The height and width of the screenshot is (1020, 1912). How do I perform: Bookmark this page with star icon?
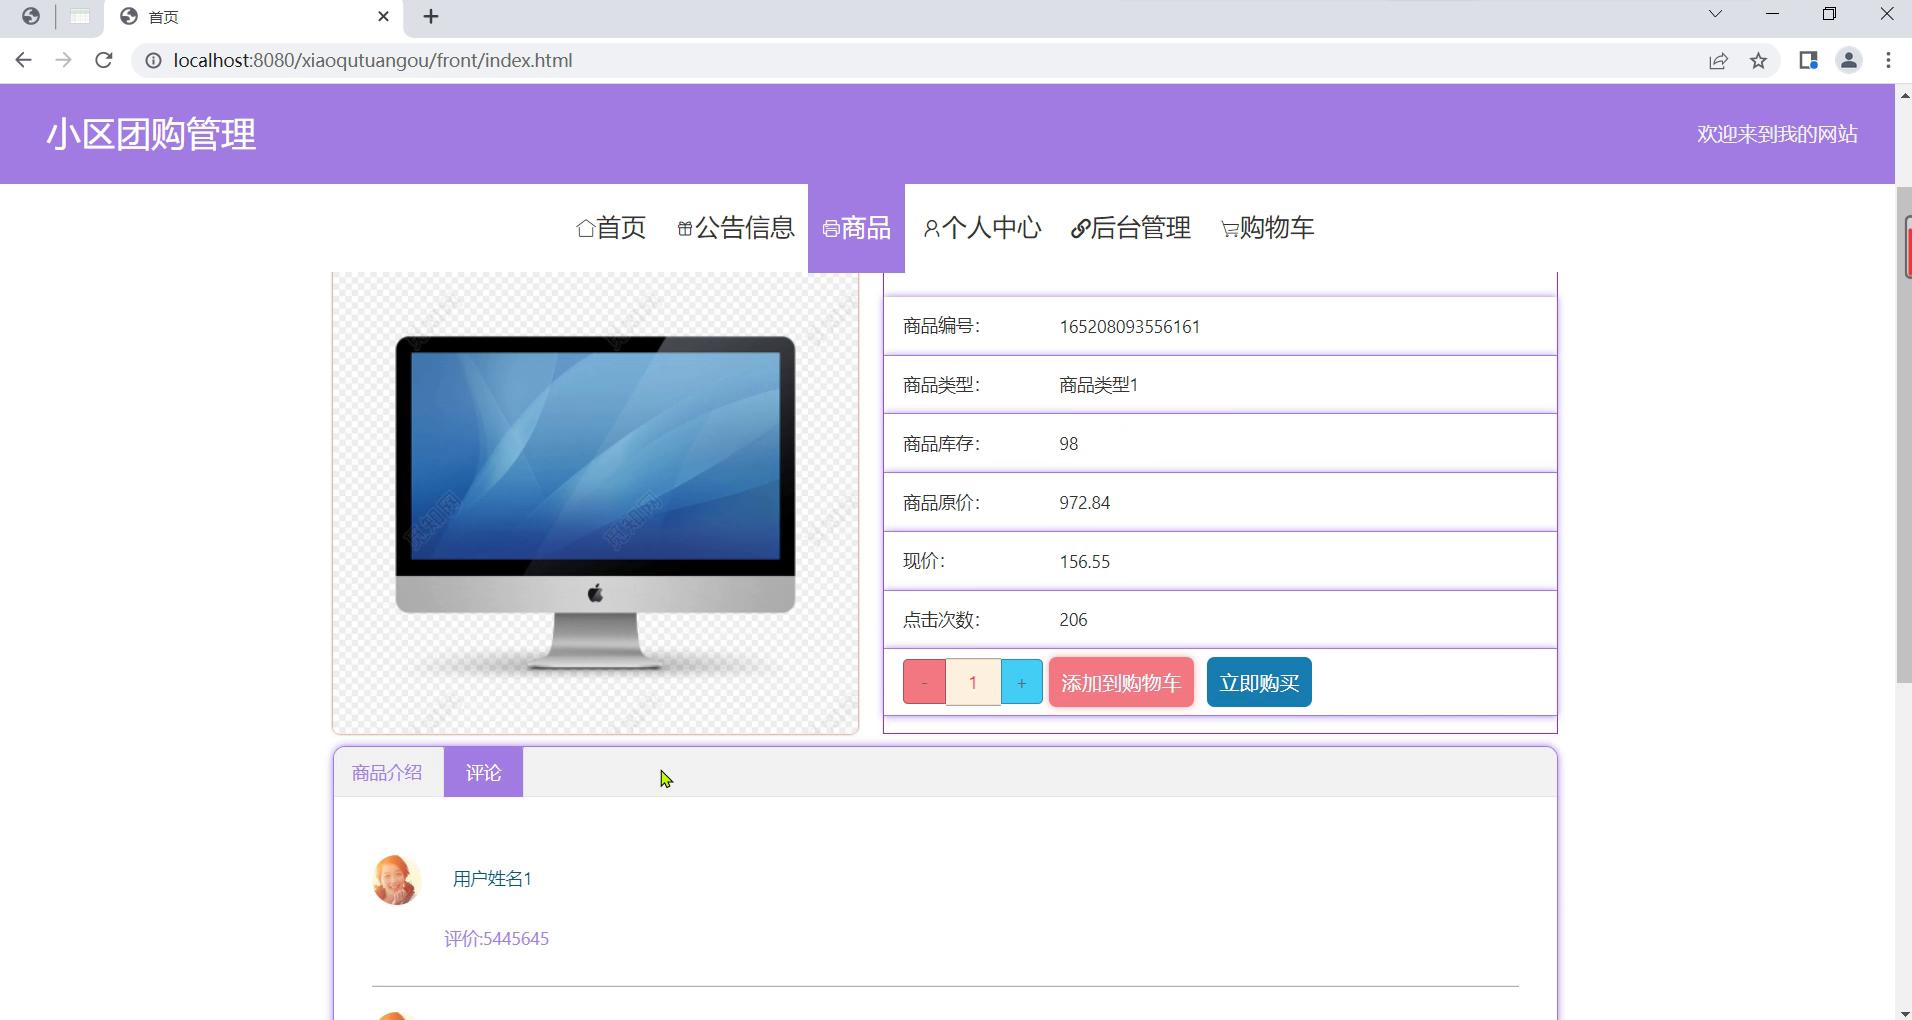pyautogui.click(x=1758, y=61)
